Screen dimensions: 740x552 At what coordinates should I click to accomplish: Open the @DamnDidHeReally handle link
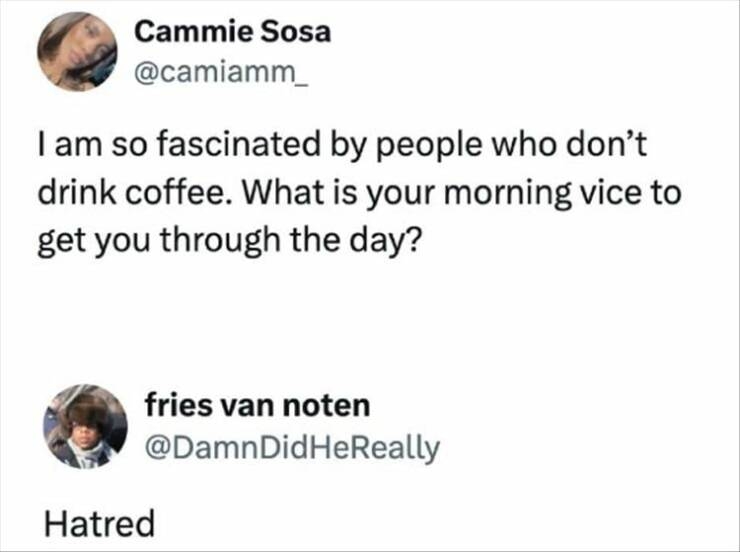point(291,447)
